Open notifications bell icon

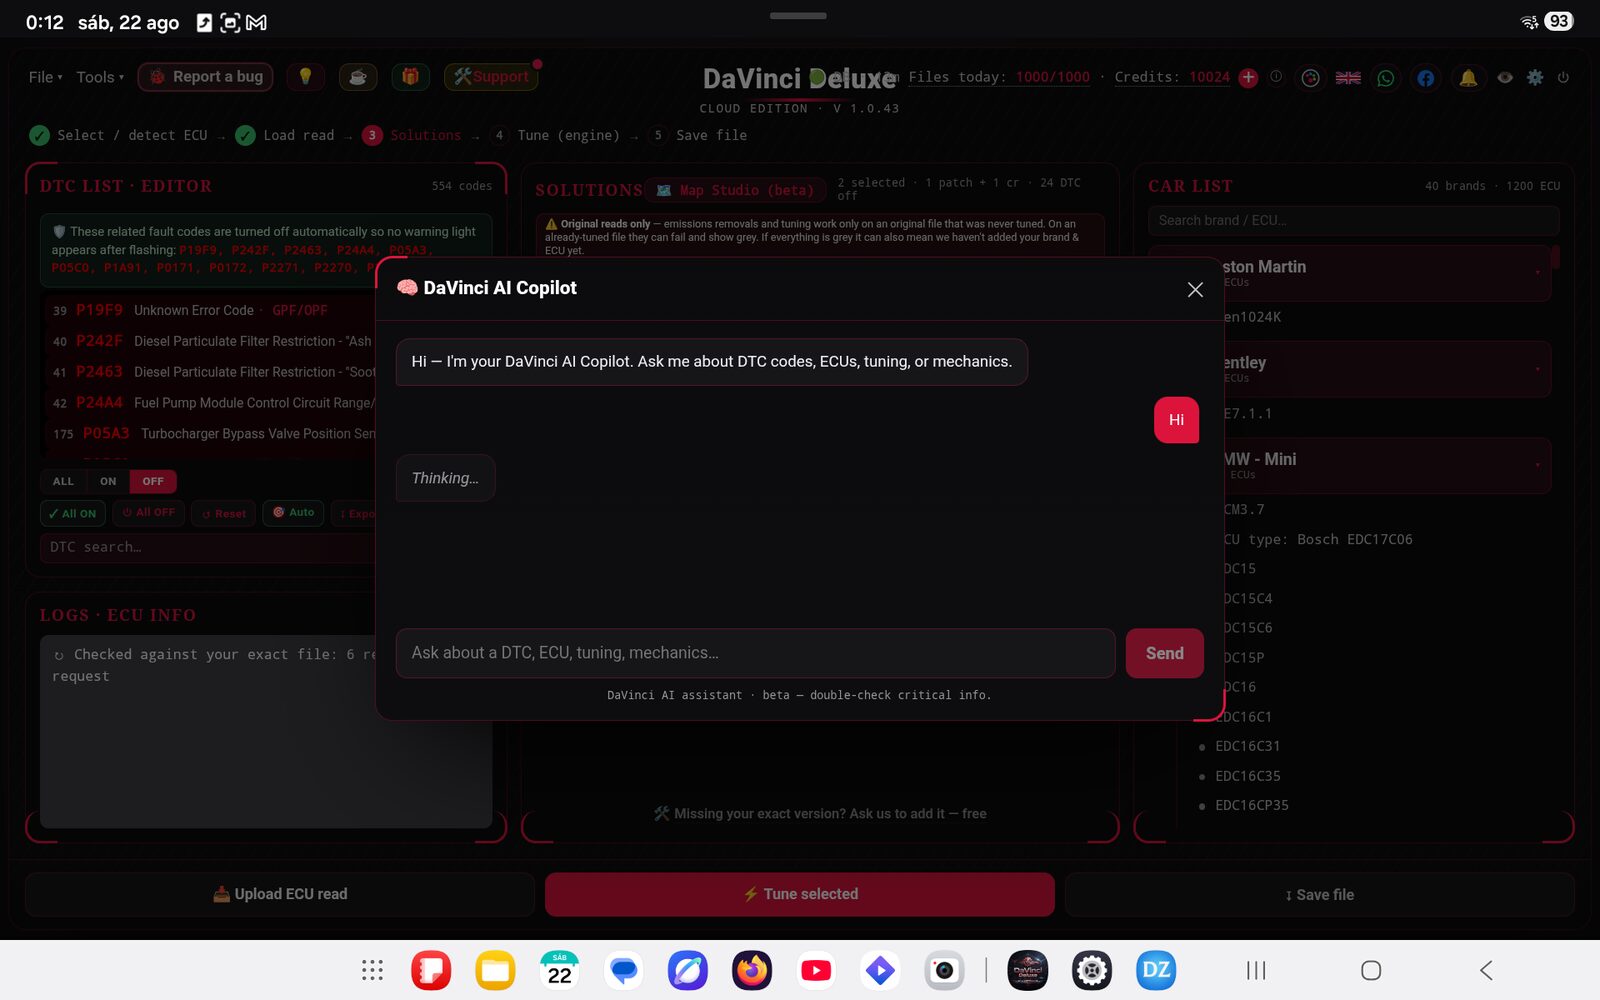pos(1468,78)
